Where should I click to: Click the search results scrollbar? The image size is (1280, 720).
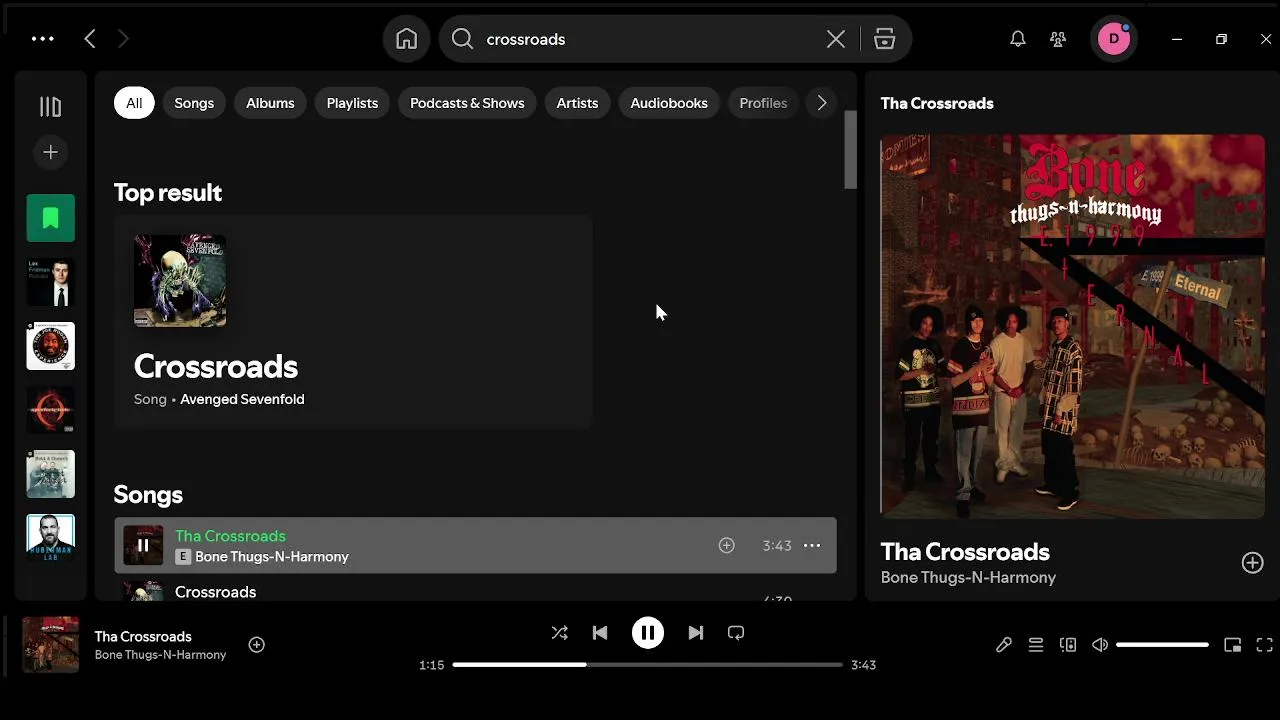tap(851, 150)
